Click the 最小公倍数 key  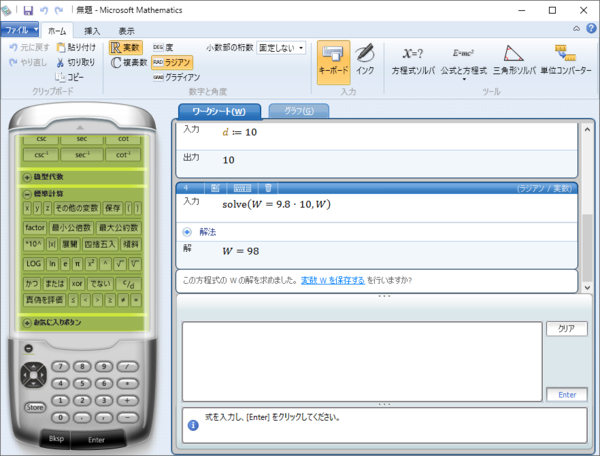[x=71, y=228]
